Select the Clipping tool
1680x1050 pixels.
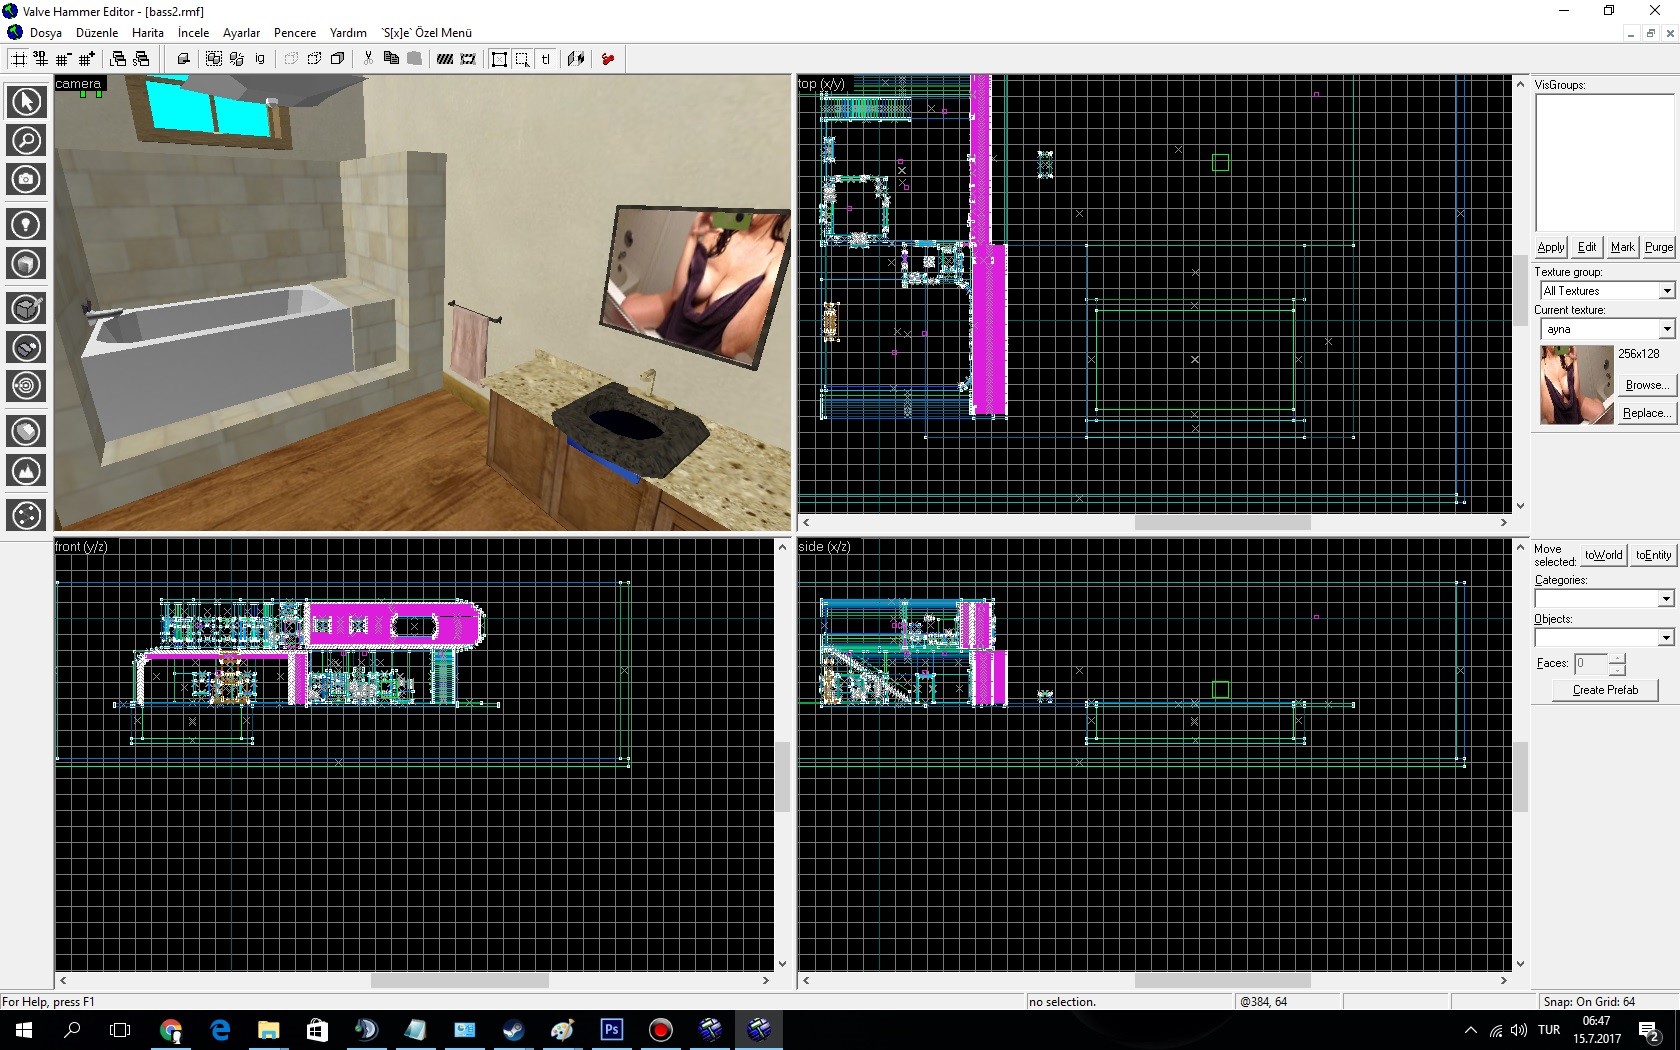26,431
